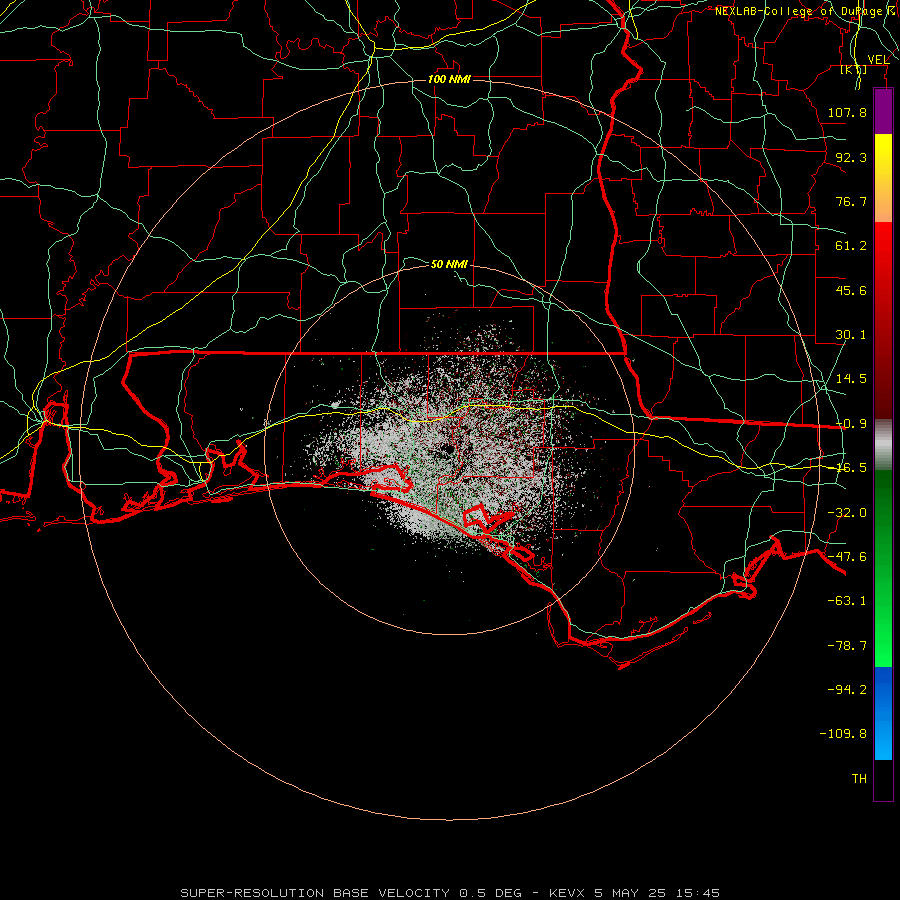
Task: Select the 45.6 legend value
Action: (851, 290)
